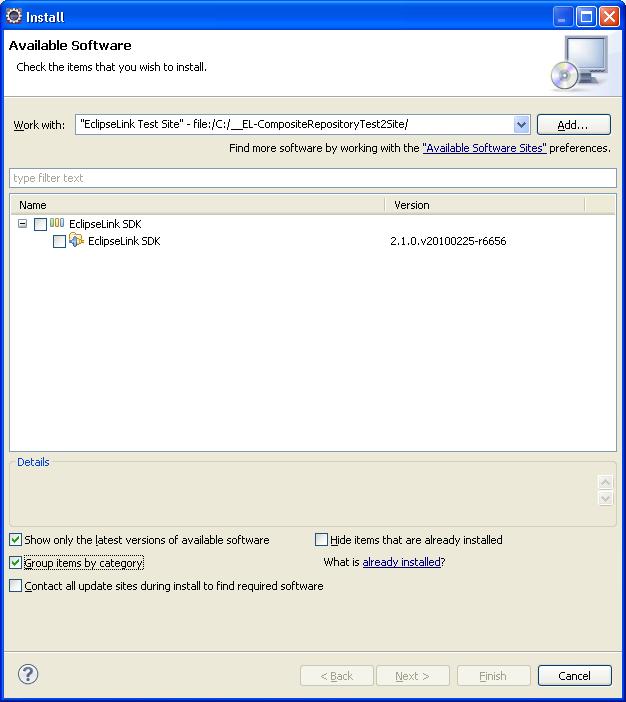Select version 2.1.0.v20100225-r6656 cell
The image size is (626, 702).
point(448,241)
